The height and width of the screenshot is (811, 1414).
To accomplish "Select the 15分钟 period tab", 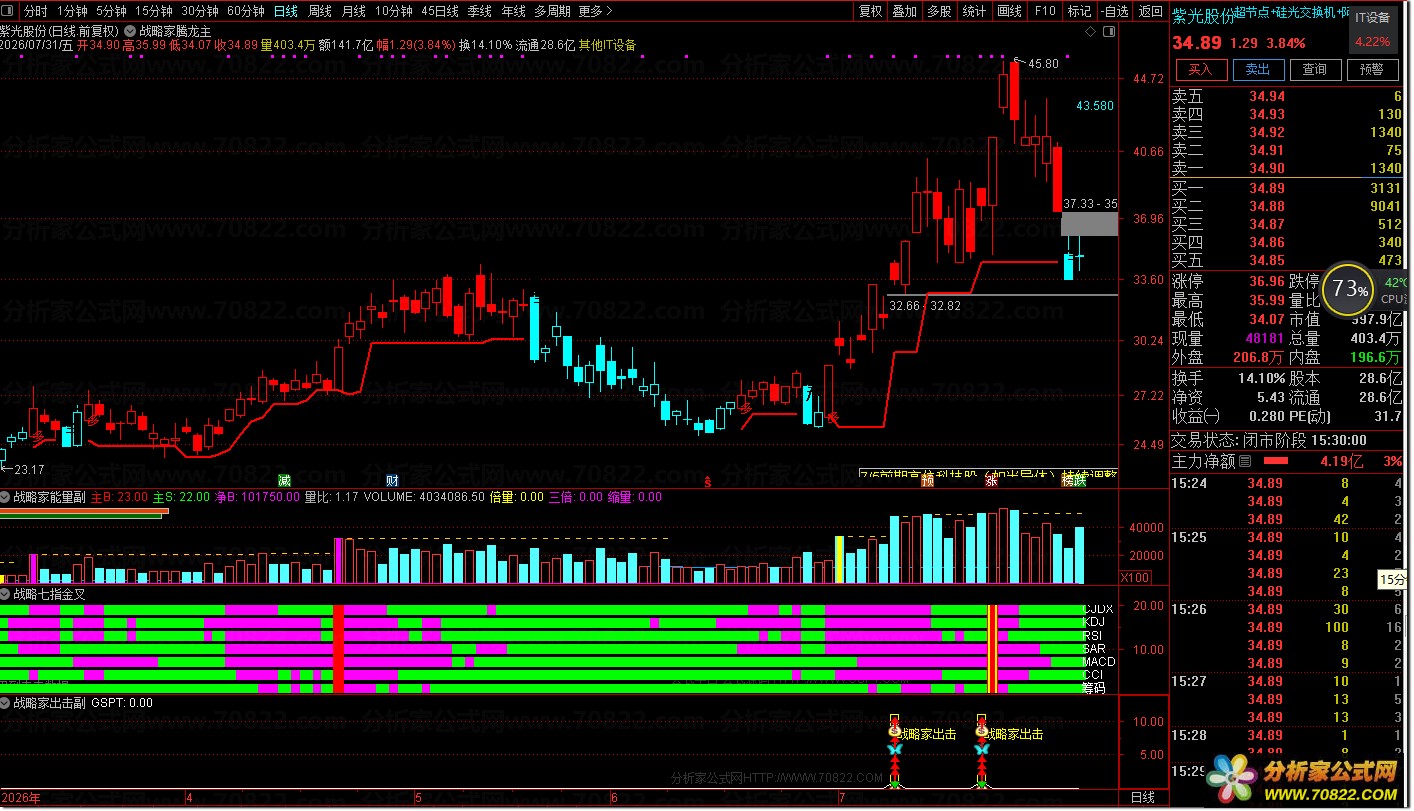I will [154, 11].
